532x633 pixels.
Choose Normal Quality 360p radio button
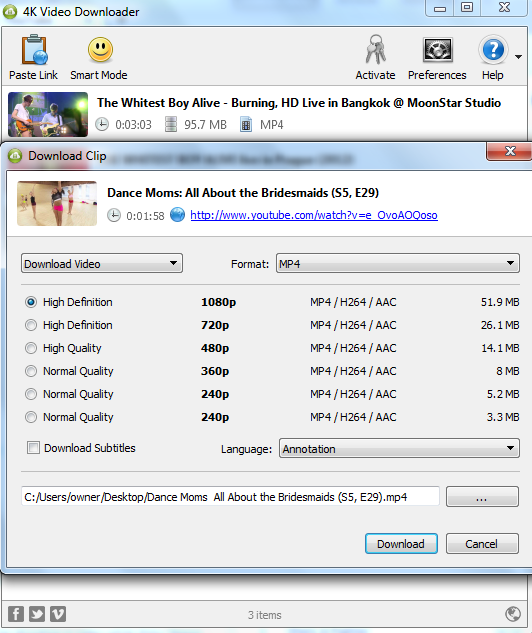pos(31,371)
